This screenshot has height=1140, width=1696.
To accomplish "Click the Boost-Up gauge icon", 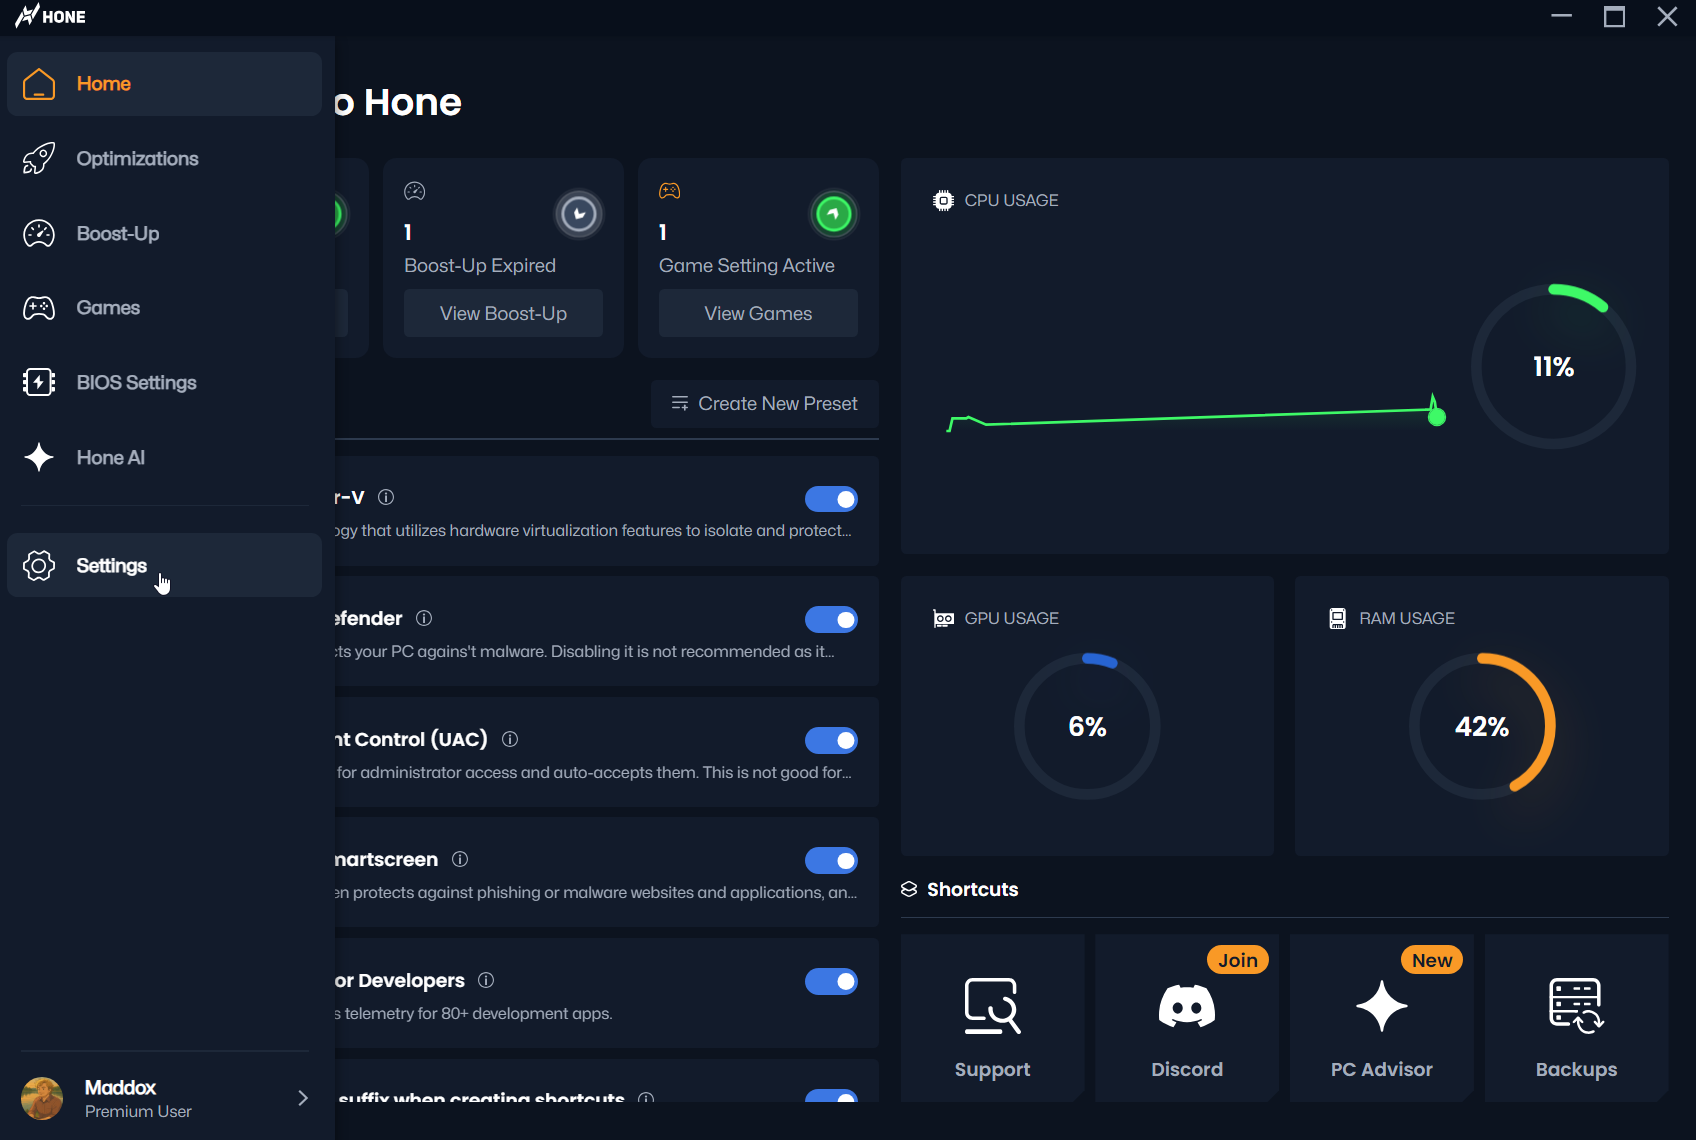I will pyautogui.click(x=39, y=234).
